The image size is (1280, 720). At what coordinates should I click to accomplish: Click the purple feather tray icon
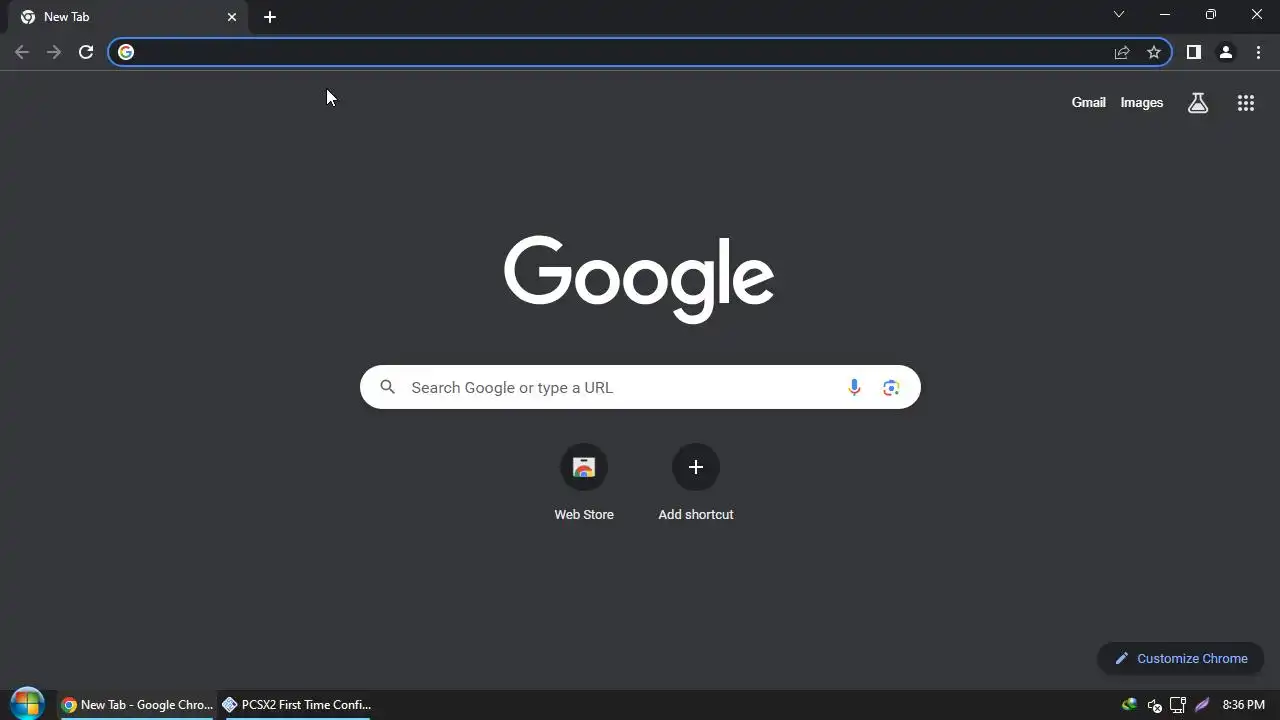(1202, 705)
